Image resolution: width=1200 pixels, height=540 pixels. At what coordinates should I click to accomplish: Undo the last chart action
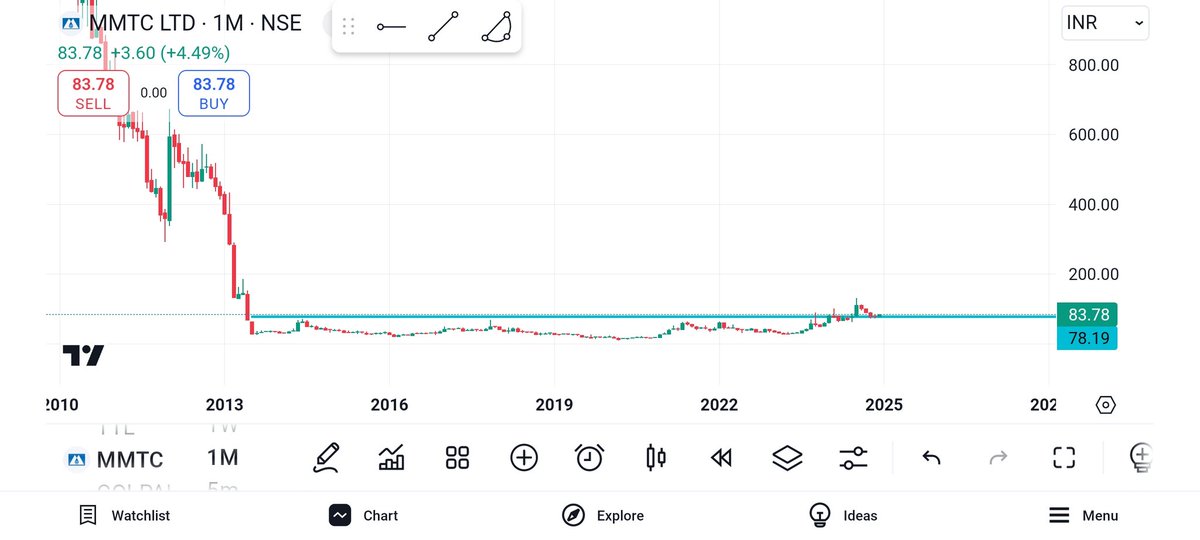[x=931, y=458]
